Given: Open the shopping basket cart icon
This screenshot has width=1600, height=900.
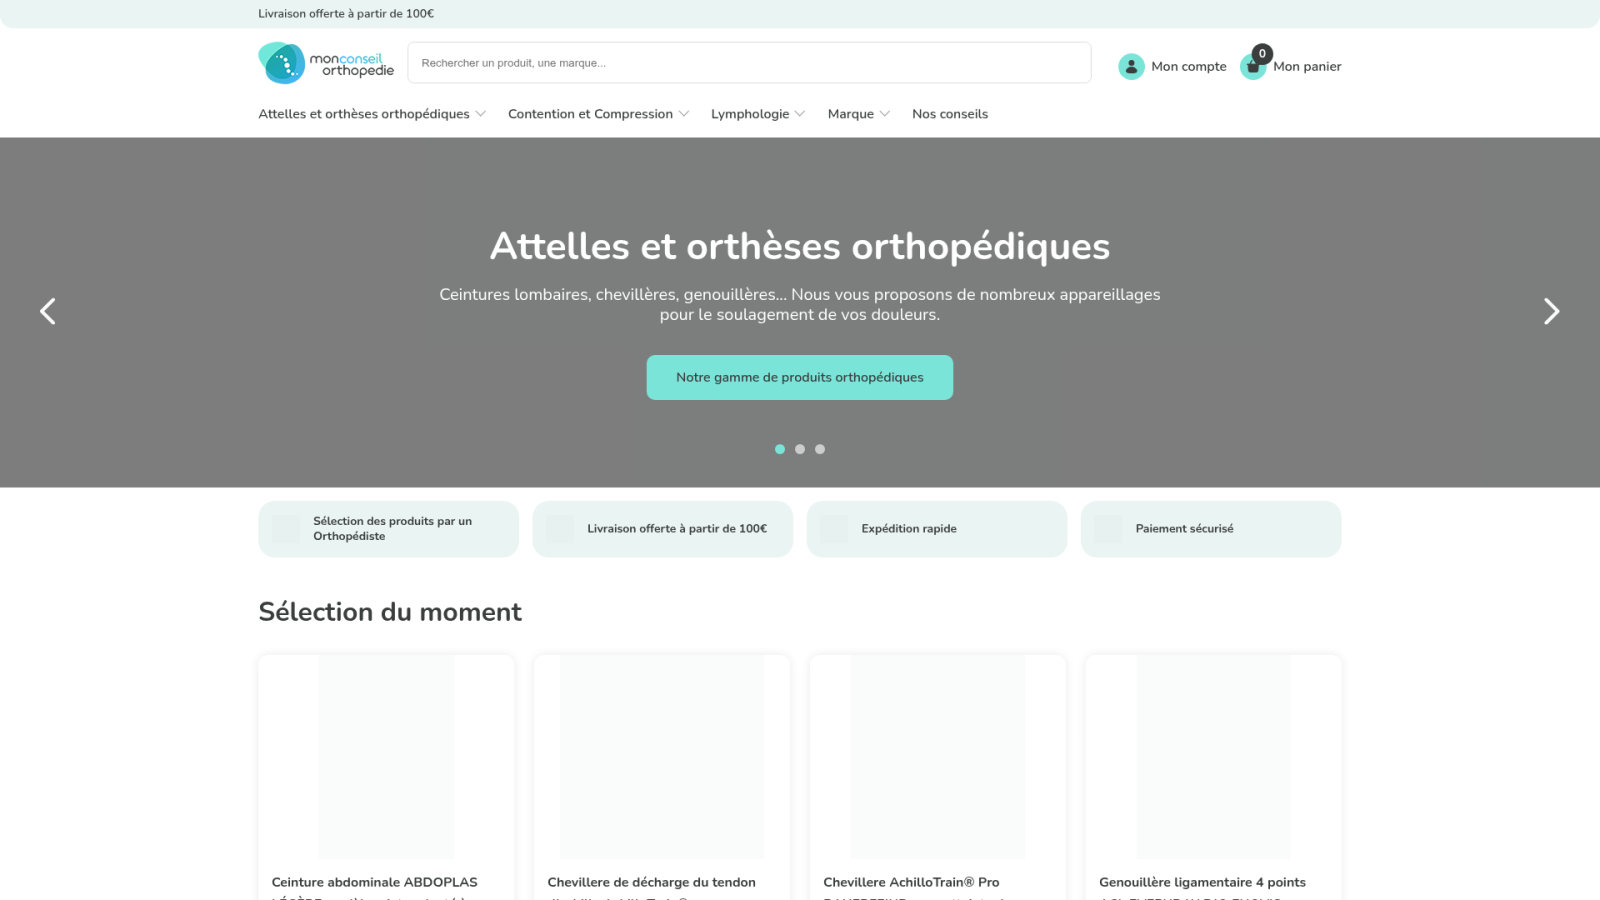Looking at the screenshot, I should 1252,67.
